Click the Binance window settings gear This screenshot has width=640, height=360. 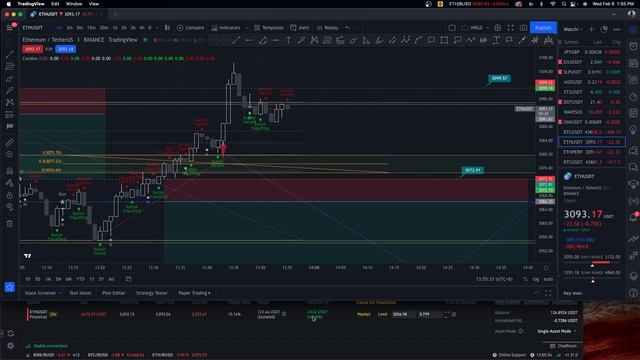point(11,345)
